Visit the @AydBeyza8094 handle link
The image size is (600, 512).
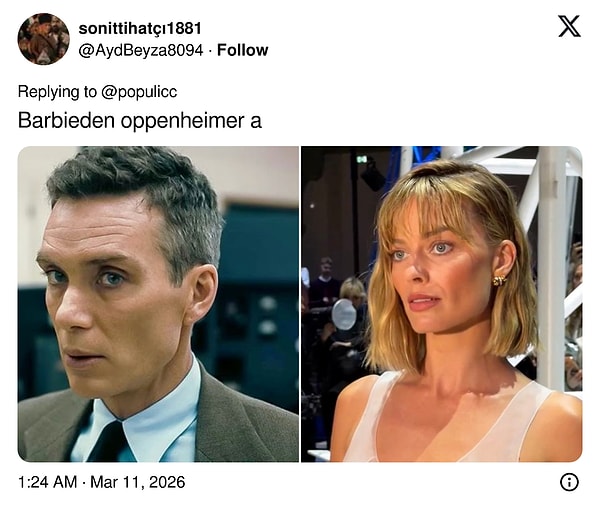[141, 50]
